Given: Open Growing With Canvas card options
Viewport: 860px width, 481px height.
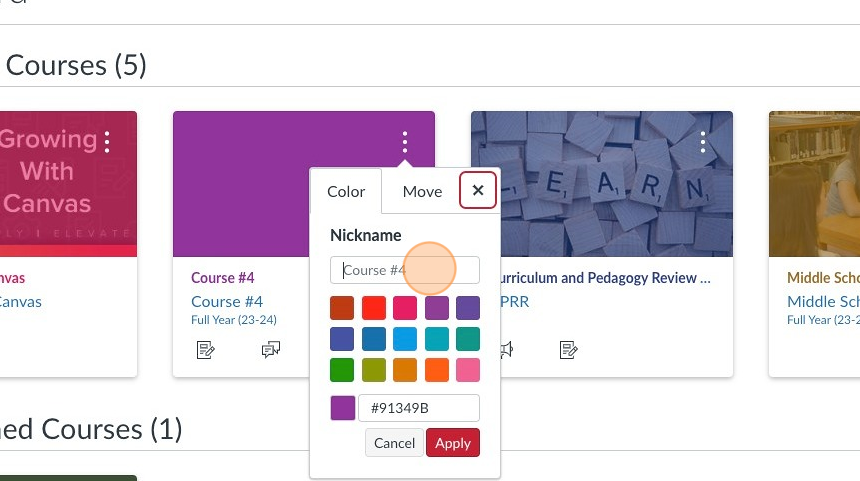Looking at the screenshot, I should pos(107,142).
